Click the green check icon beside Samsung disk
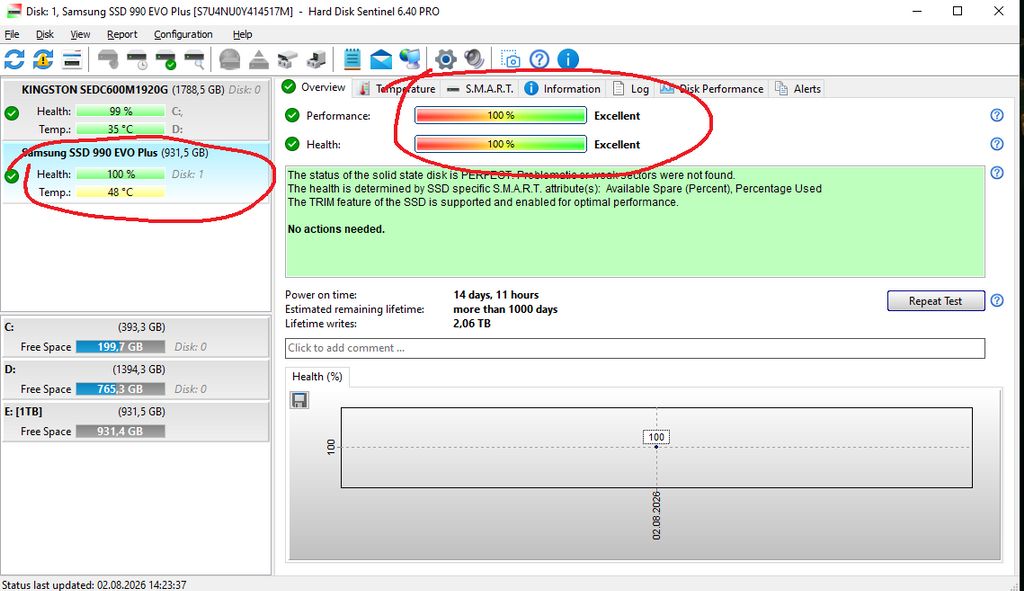 [12, 176]
